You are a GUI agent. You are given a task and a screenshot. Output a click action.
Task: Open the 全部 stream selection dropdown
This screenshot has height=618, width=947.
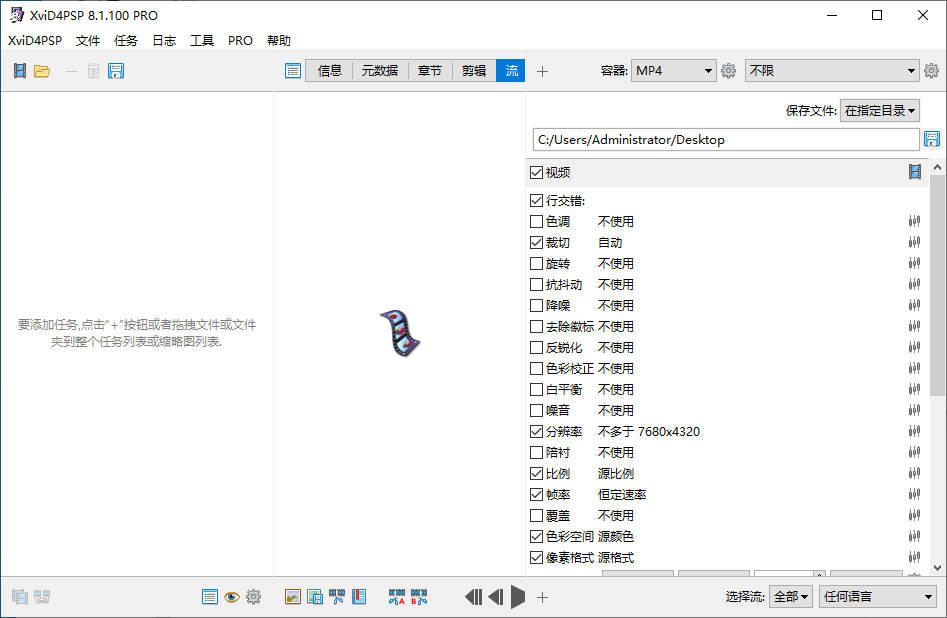coord(791,597)
